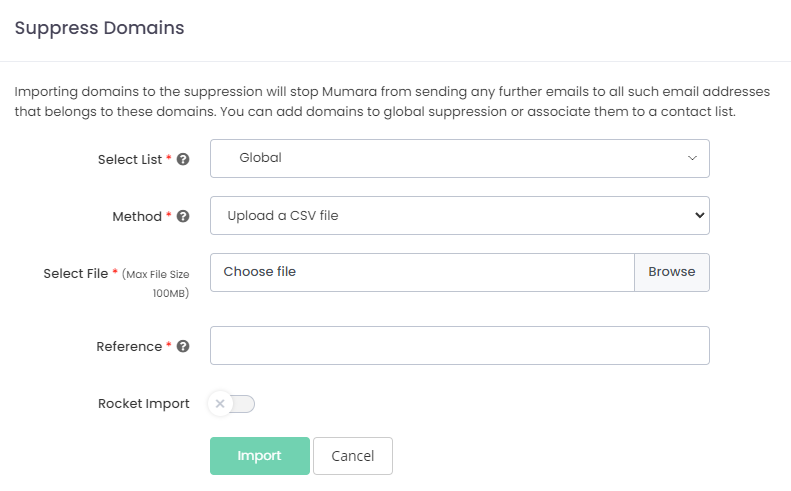Click the green Import button
The image size is (791, 491).
coord(259,456)
